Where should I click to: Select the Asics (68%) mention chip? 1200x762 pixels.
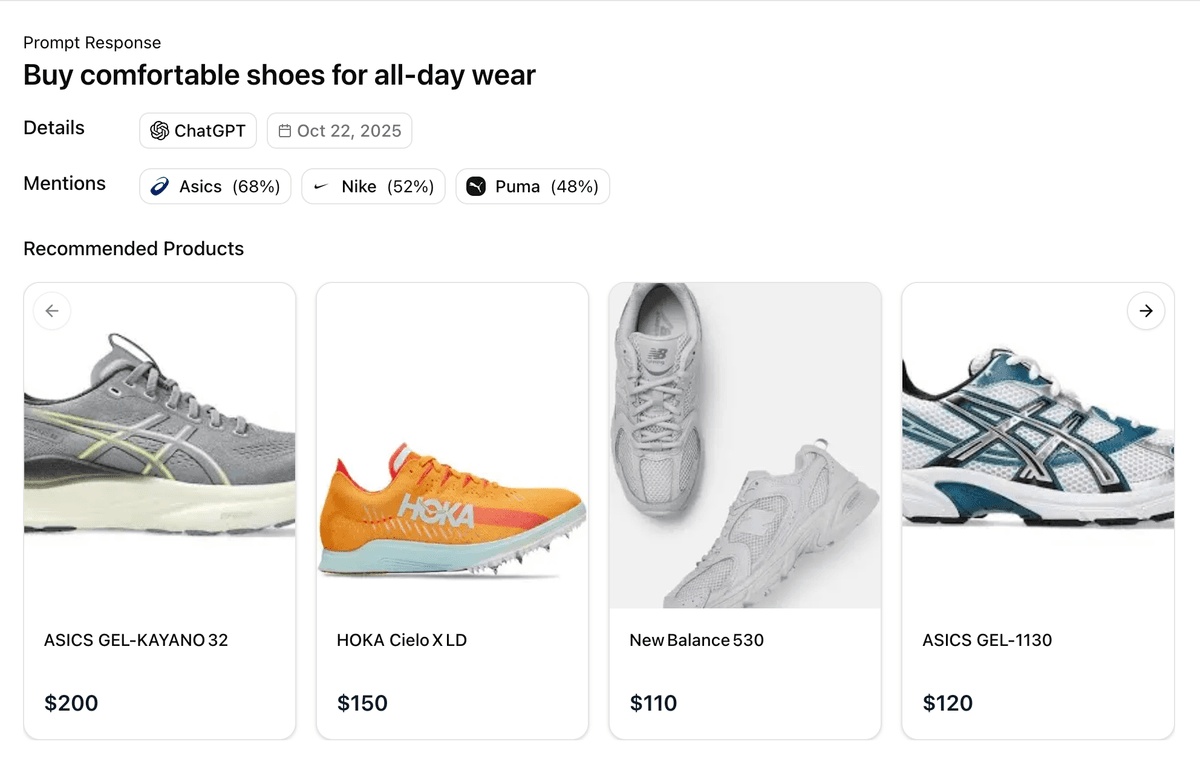pos(214,186)
